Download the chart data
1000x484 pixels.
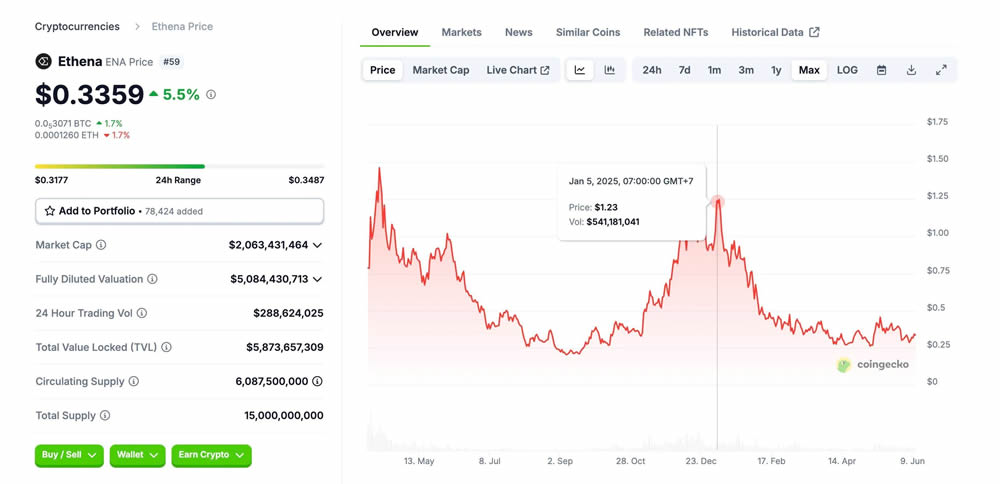click(x=911, y=70)
